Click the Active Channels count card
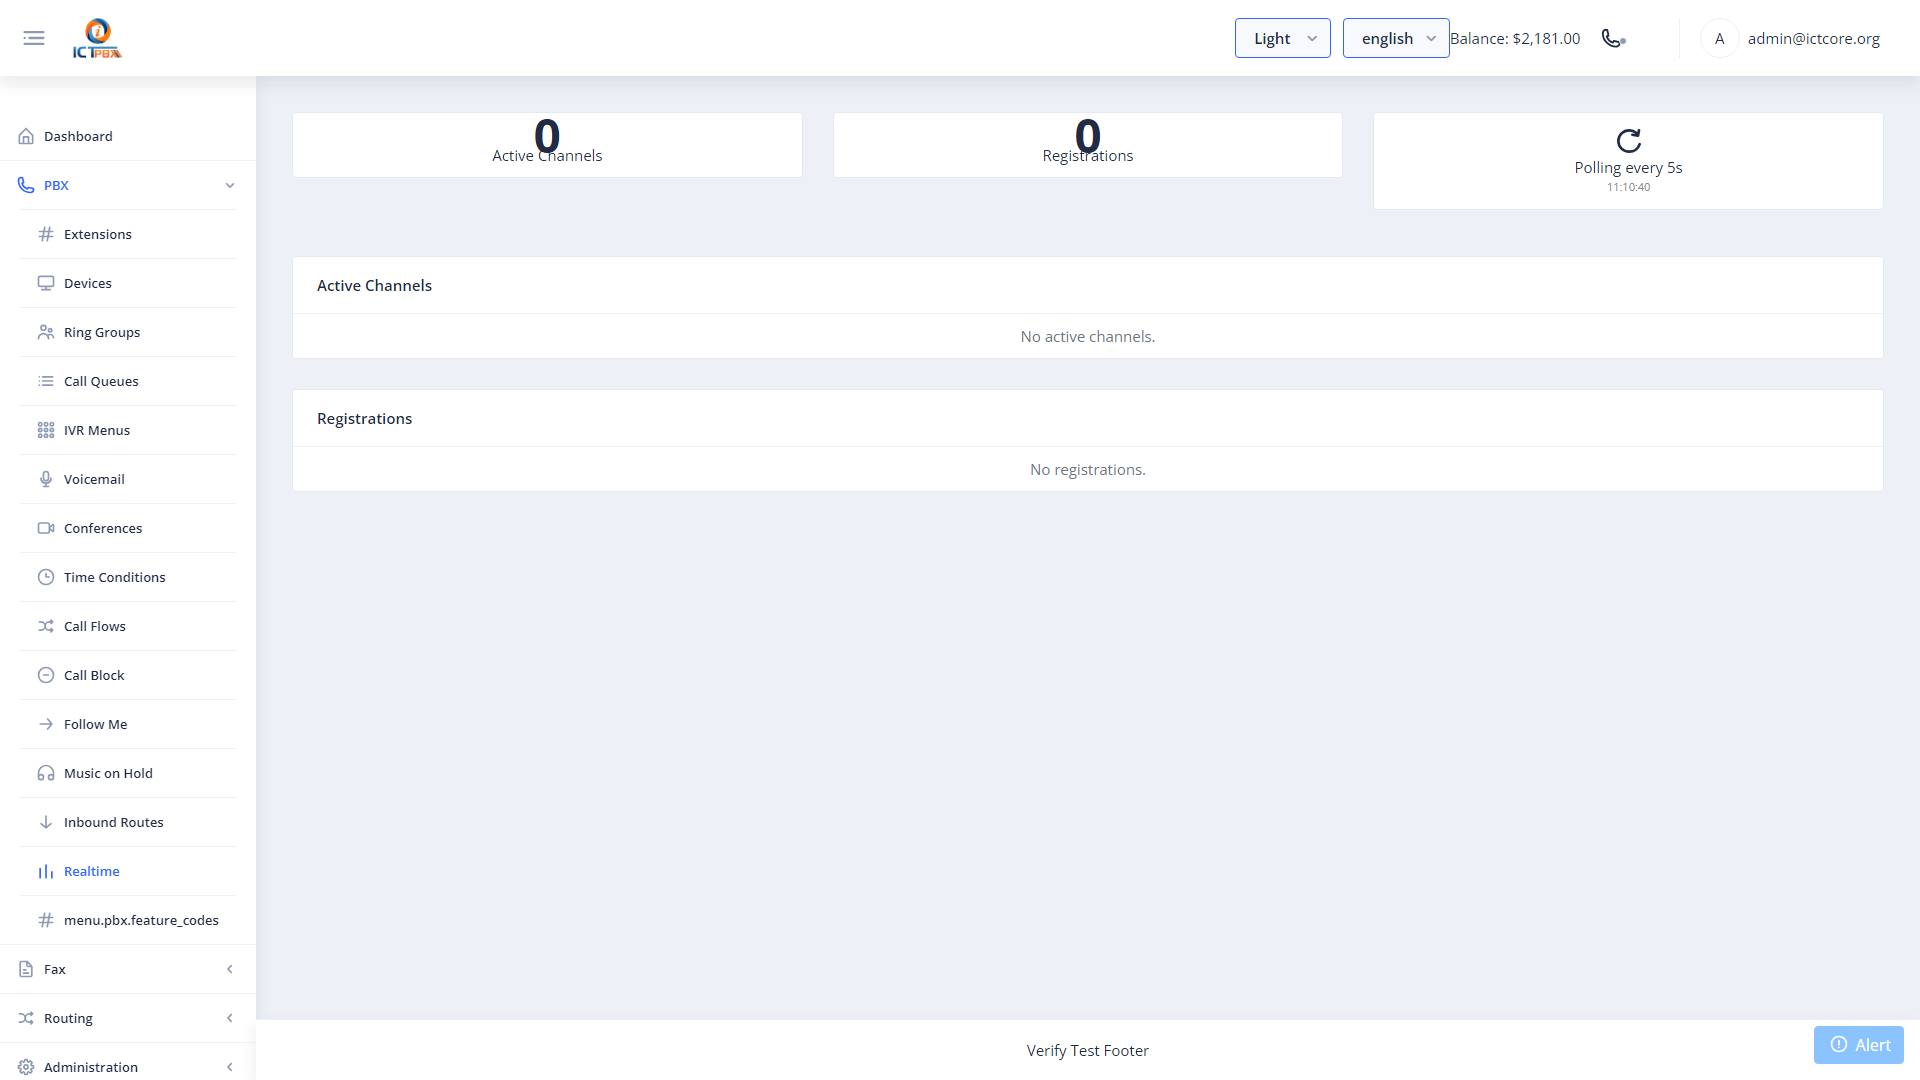 (547, 145)
